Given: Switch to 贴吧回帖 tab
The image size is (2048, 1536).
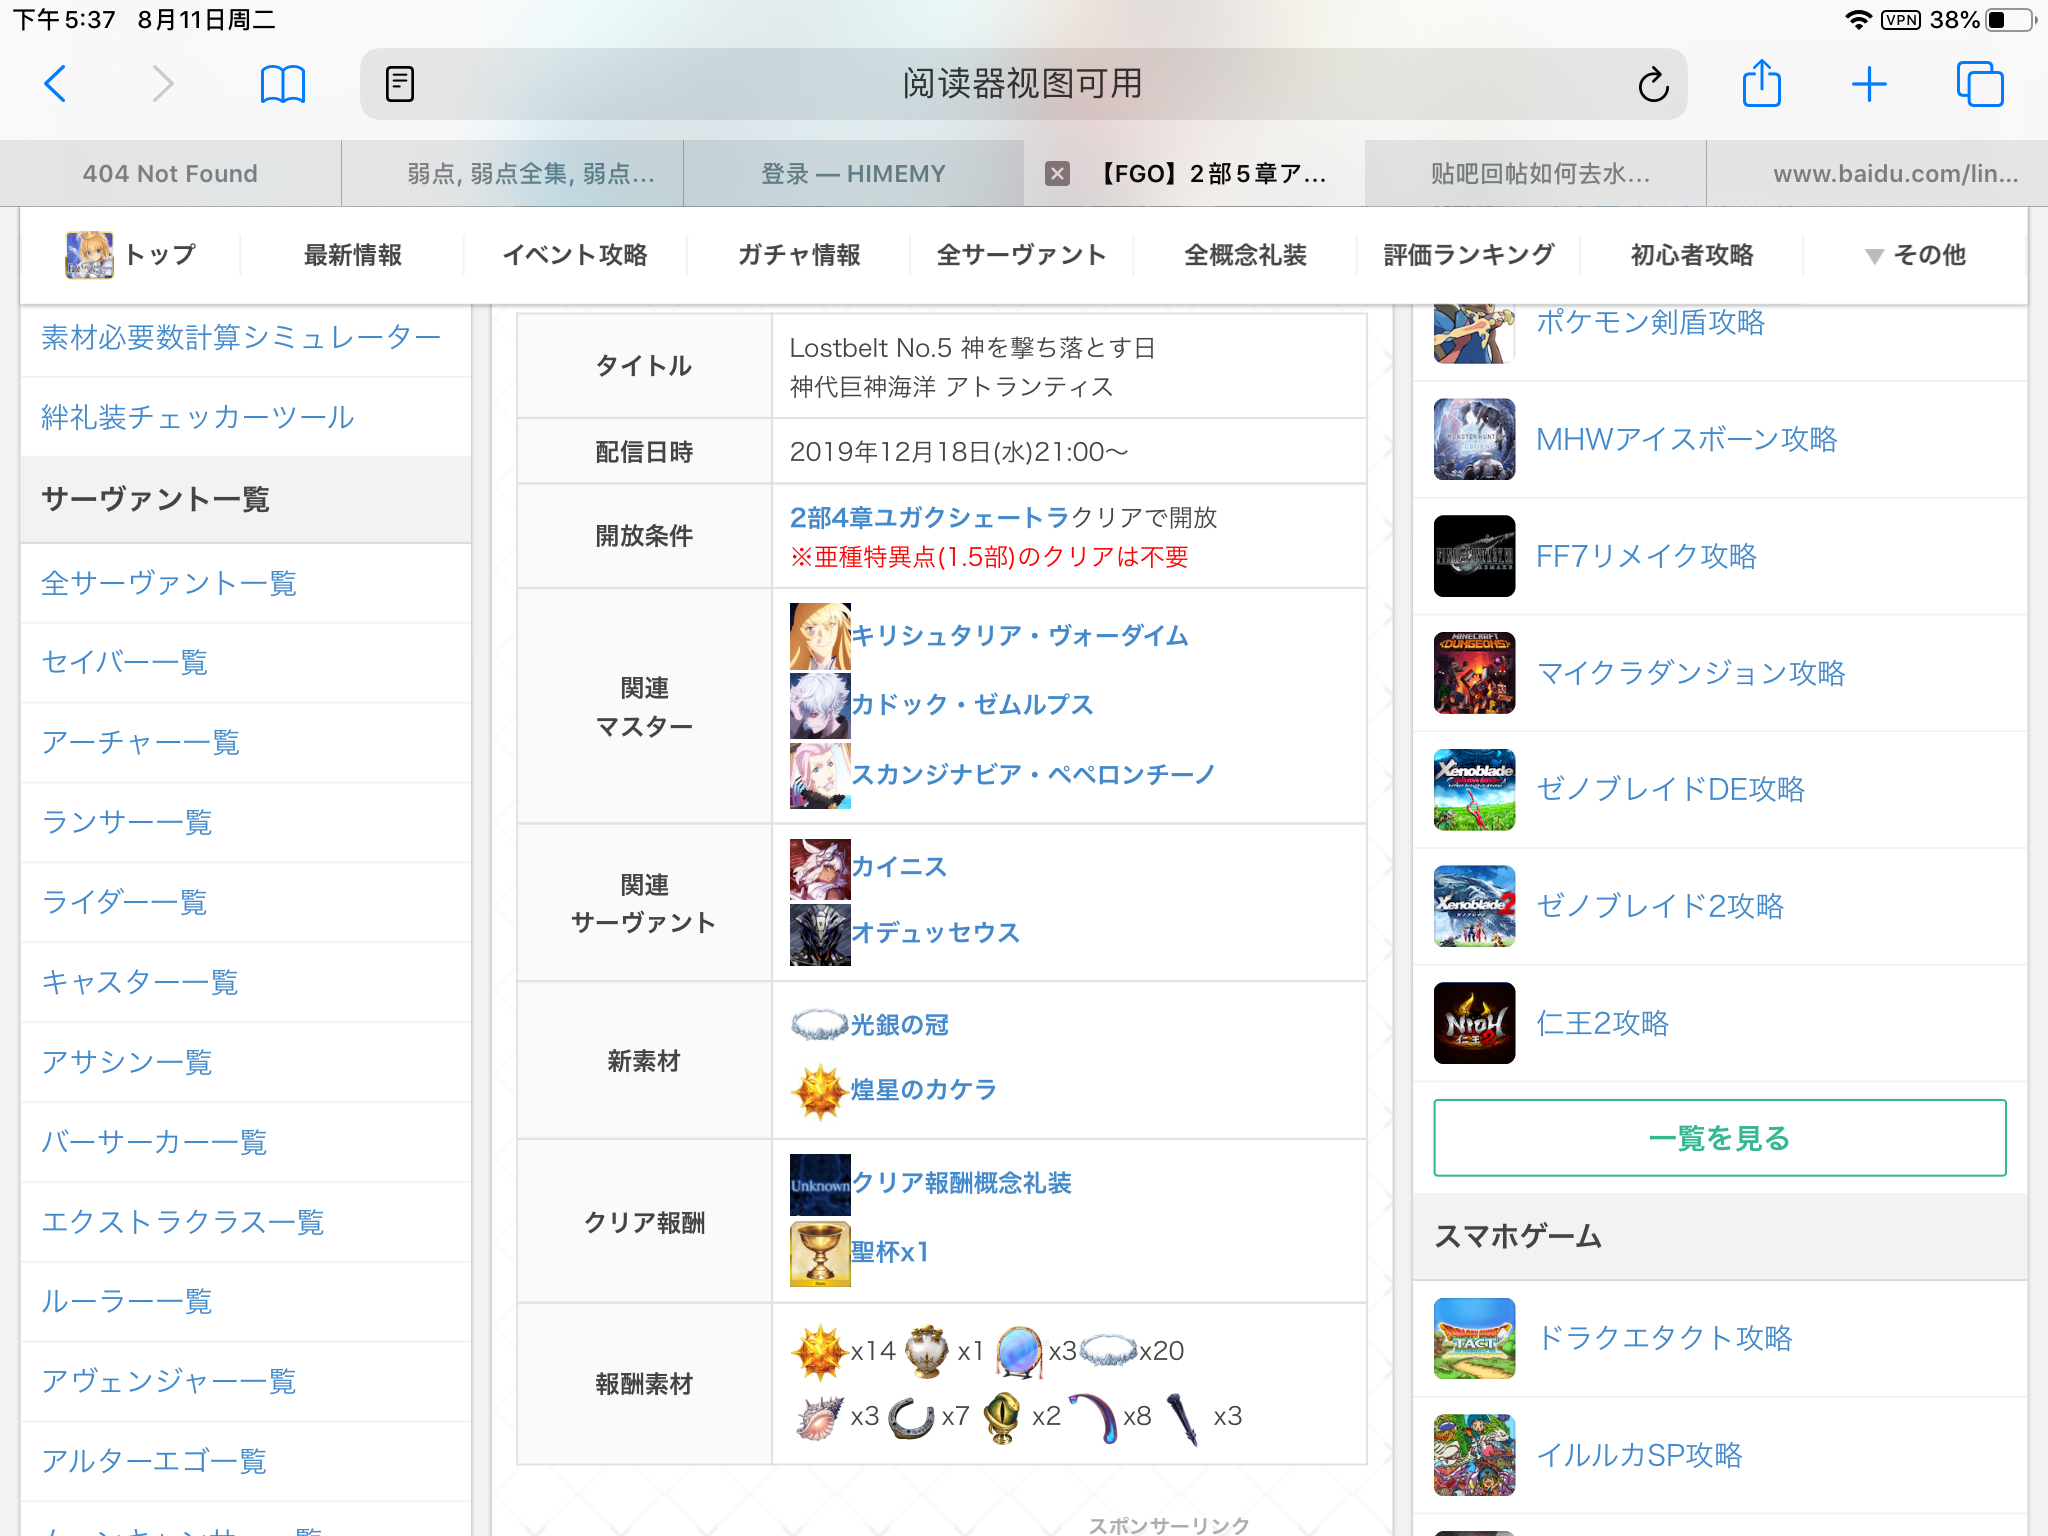Looking at the screenshot, I should 1536,174.
